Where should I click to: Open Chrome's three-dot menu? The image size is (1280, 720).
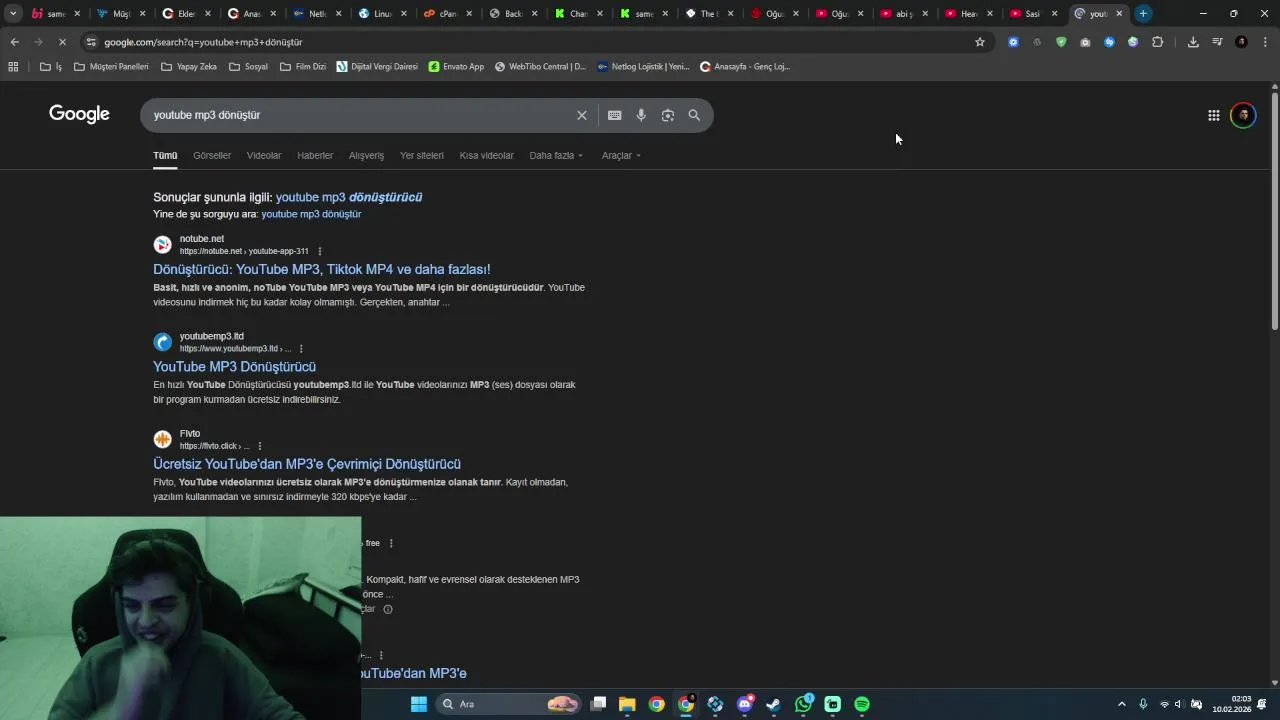pos(1265,42)
